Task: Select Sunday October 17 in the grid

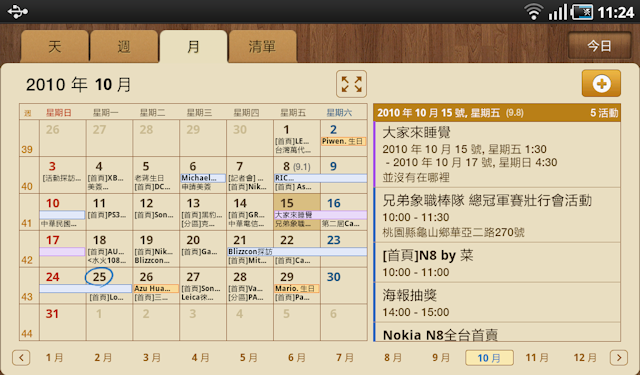Action: (x=63, y=249)
